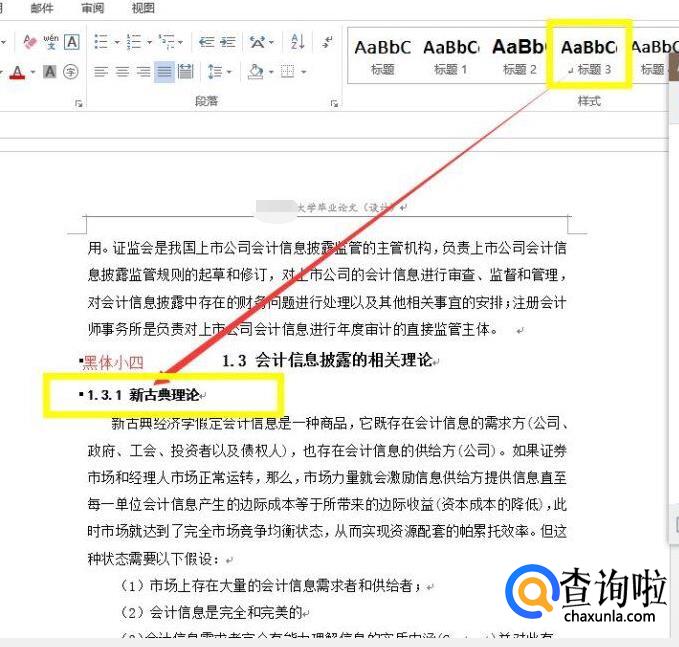Decrease paragraph indent
The image size is (679, 647).
pos(207,42)
